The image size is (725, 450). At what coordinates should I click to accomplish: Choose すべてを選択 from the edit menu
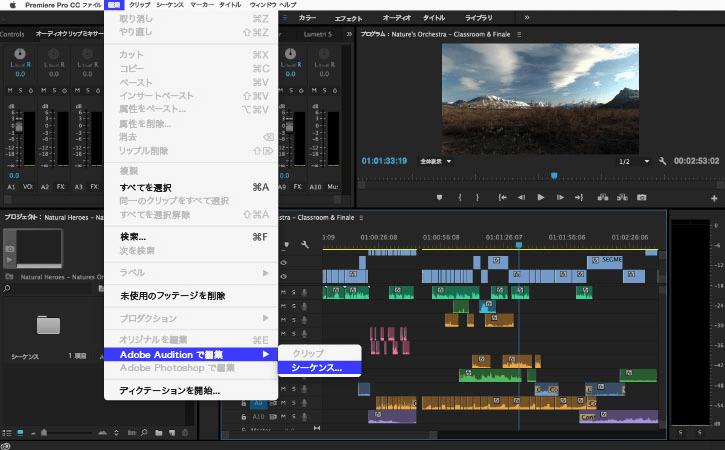pos(191,187)
